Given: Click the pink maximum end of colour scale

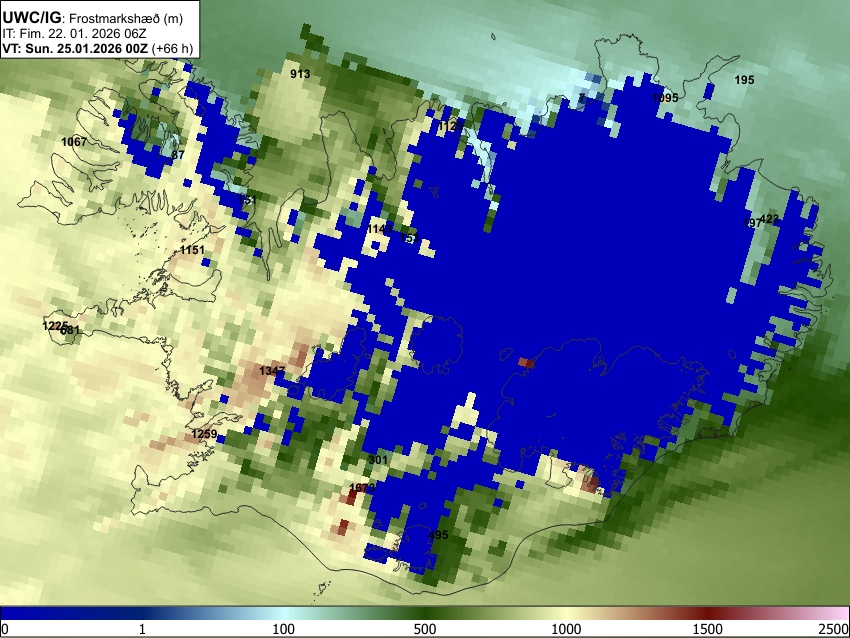Looking at the screenshot, I should tap(842, 613).
